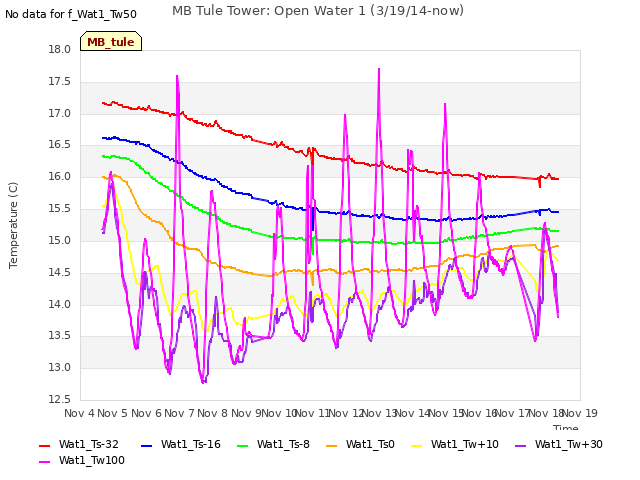Screen dimensions: 640x480
Task: Select the Wat1_Tw100 legend label
Action: 92,460
